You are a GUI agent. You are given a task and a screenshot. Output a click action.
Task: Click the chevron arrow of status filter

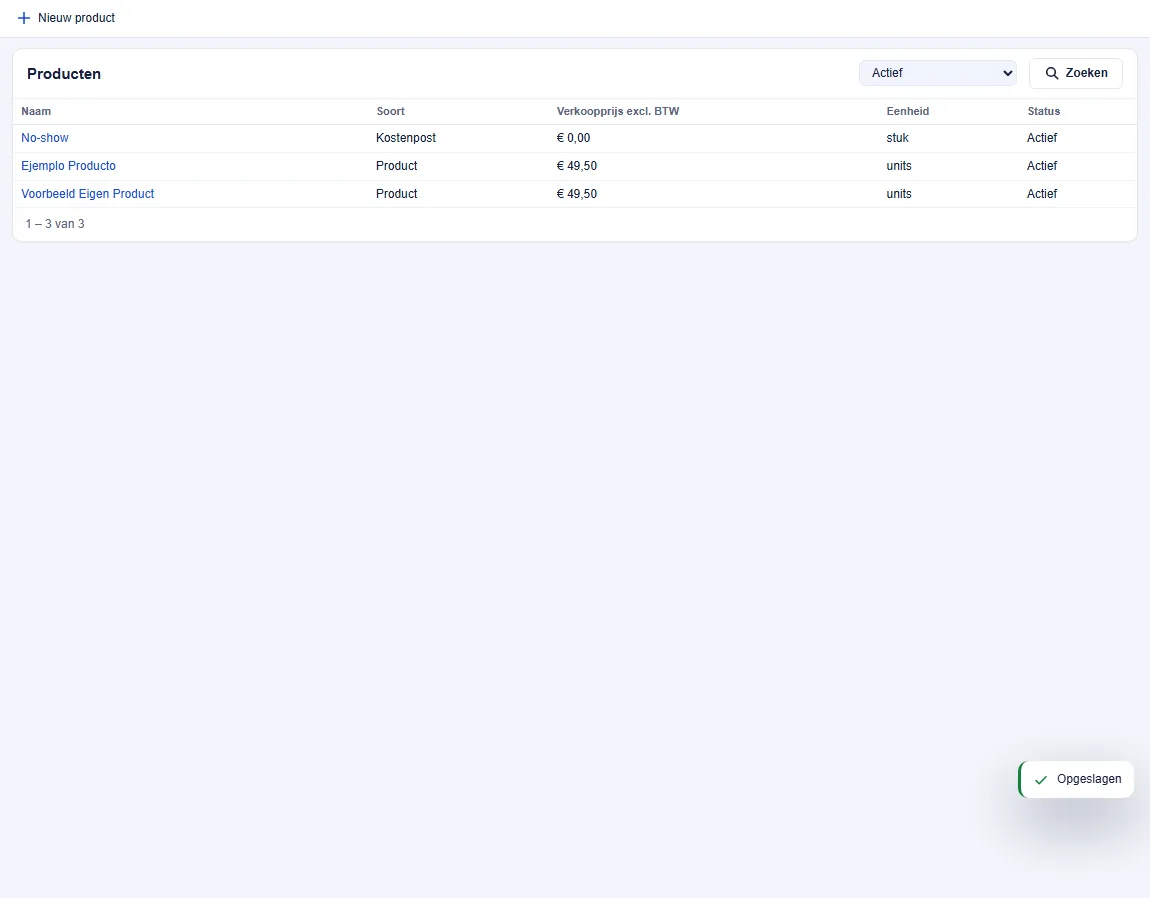pos(1007,73)
